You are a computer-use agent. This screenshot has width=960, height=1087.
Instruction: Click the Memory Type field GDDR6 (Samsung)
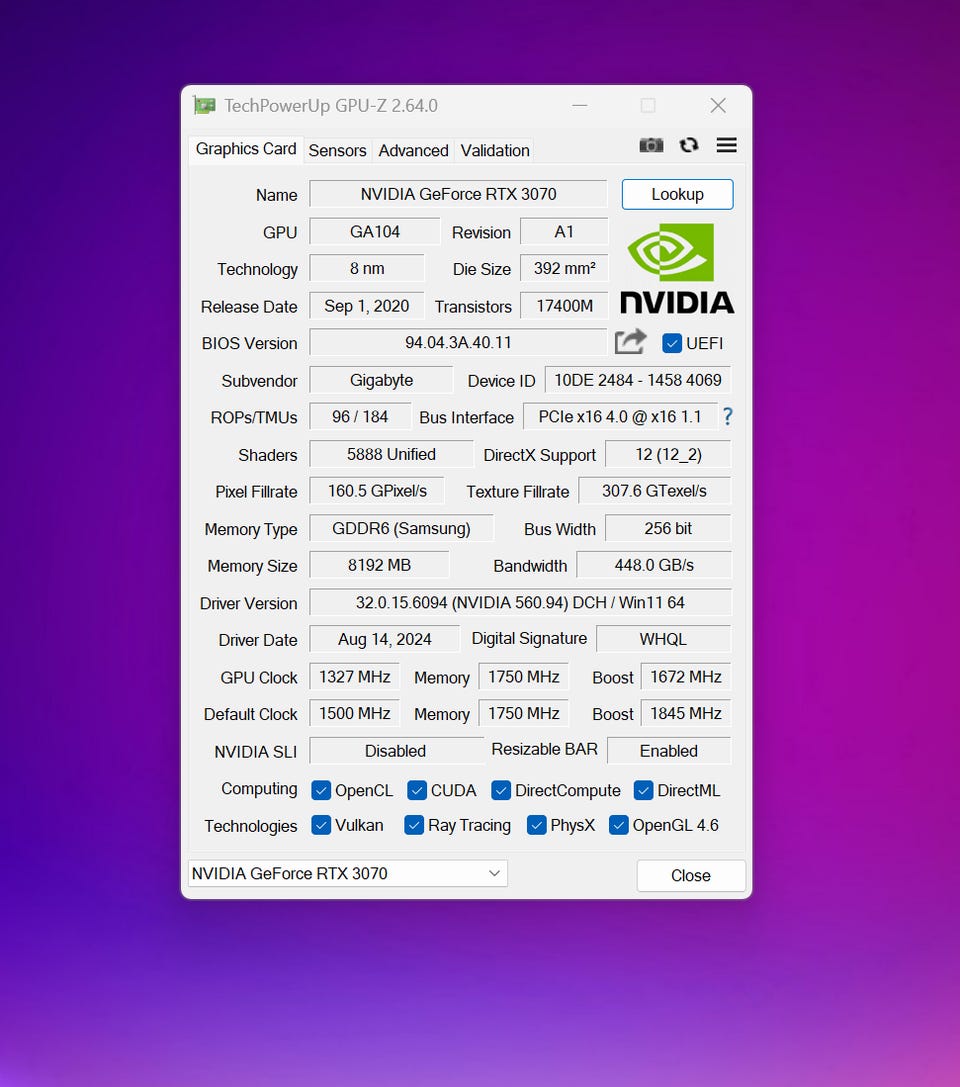pos(401,528)
